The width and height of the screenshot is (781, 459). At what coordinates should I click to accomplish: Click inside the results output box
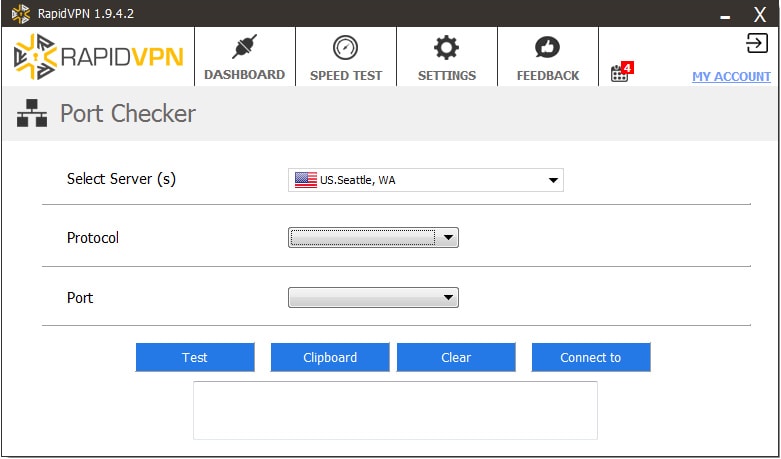[395, 411]
